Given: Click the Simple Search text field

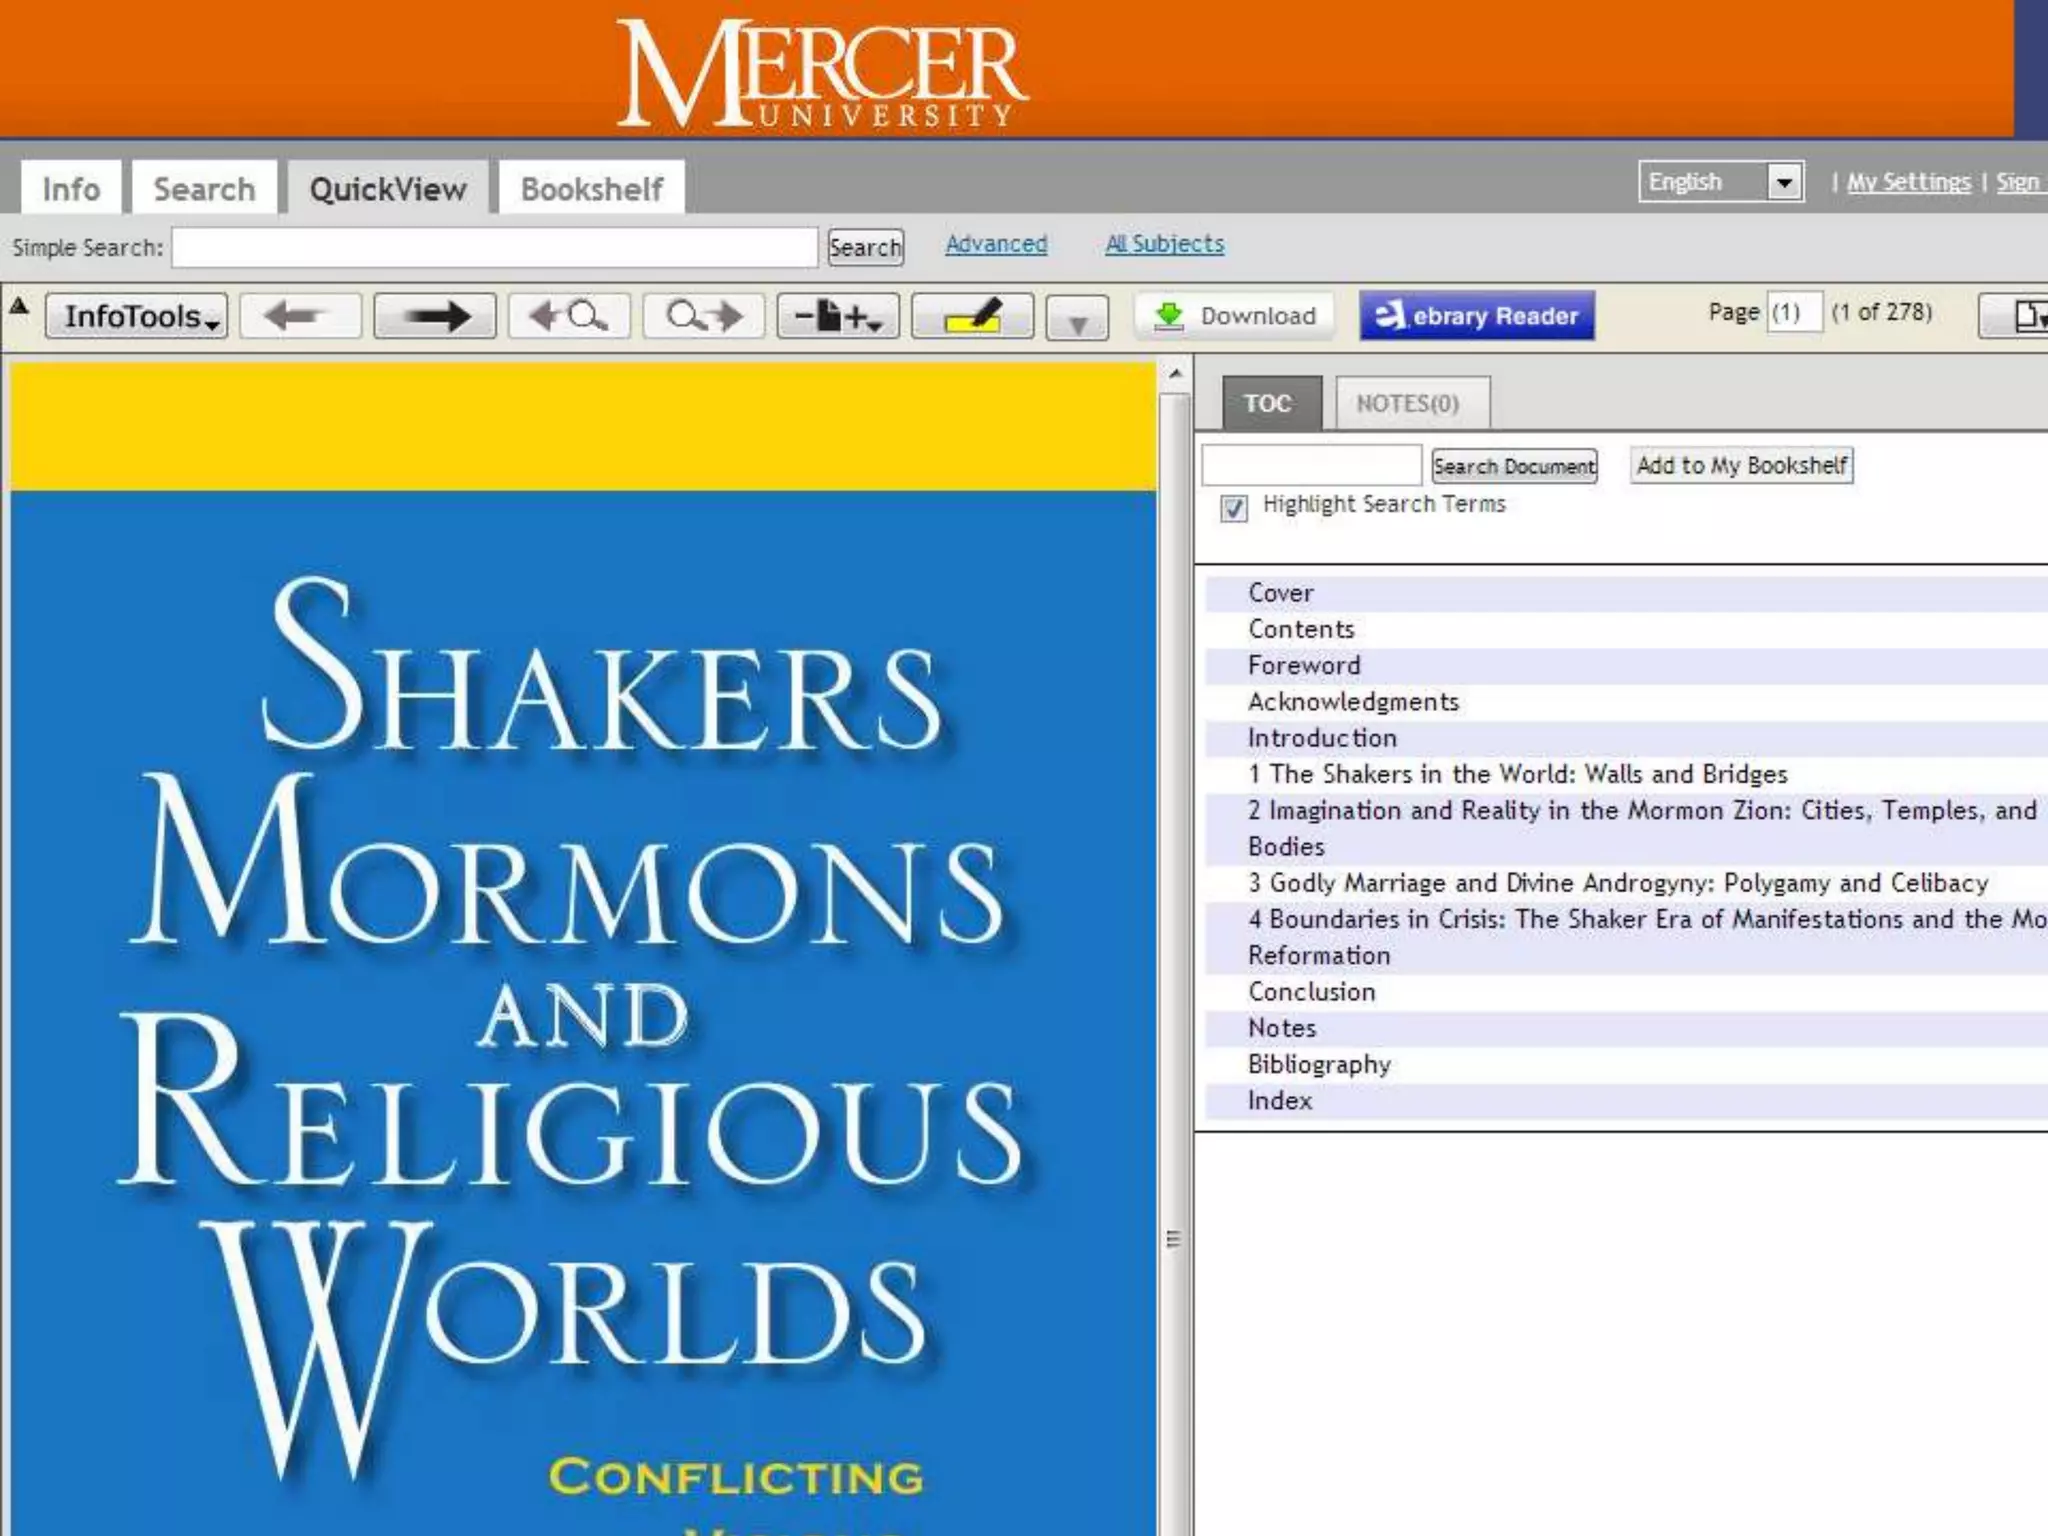Looking at the screenshot, I should 494,247.
